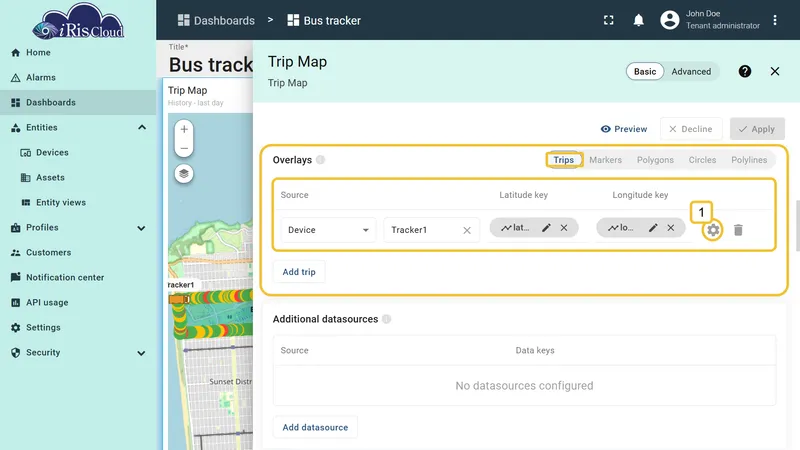Switch to Basic mode
The height and width of the screenshot is (450, 800).
tap(645, 71)
